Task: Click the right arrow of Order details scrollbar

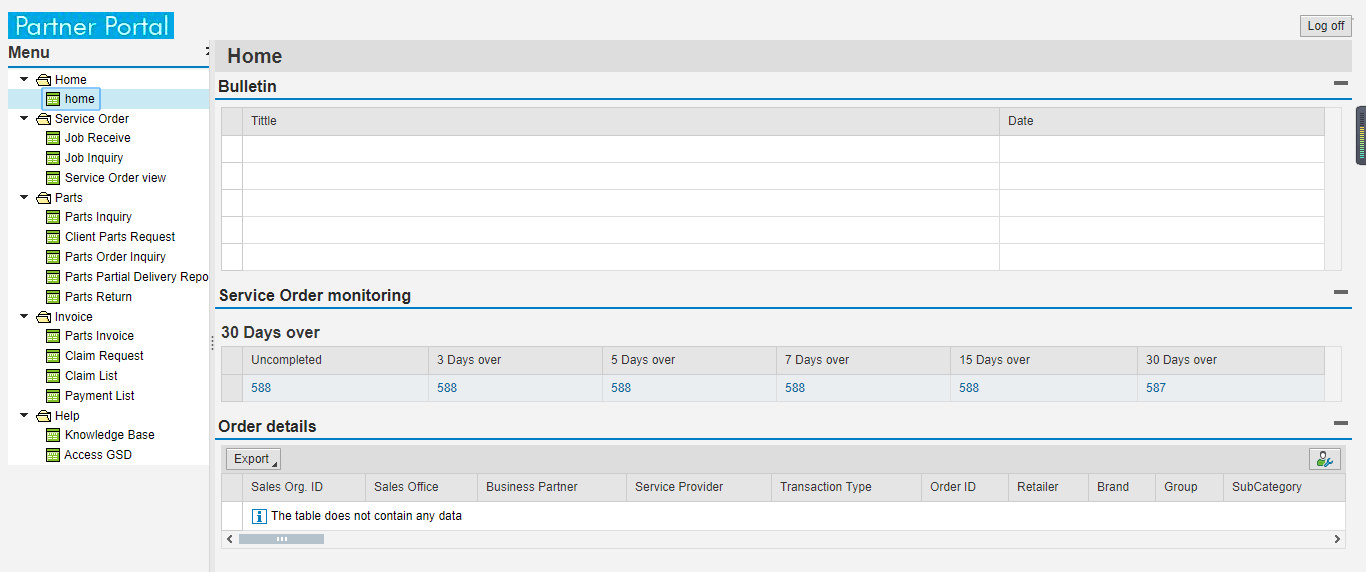Action: click(1338, 539)
